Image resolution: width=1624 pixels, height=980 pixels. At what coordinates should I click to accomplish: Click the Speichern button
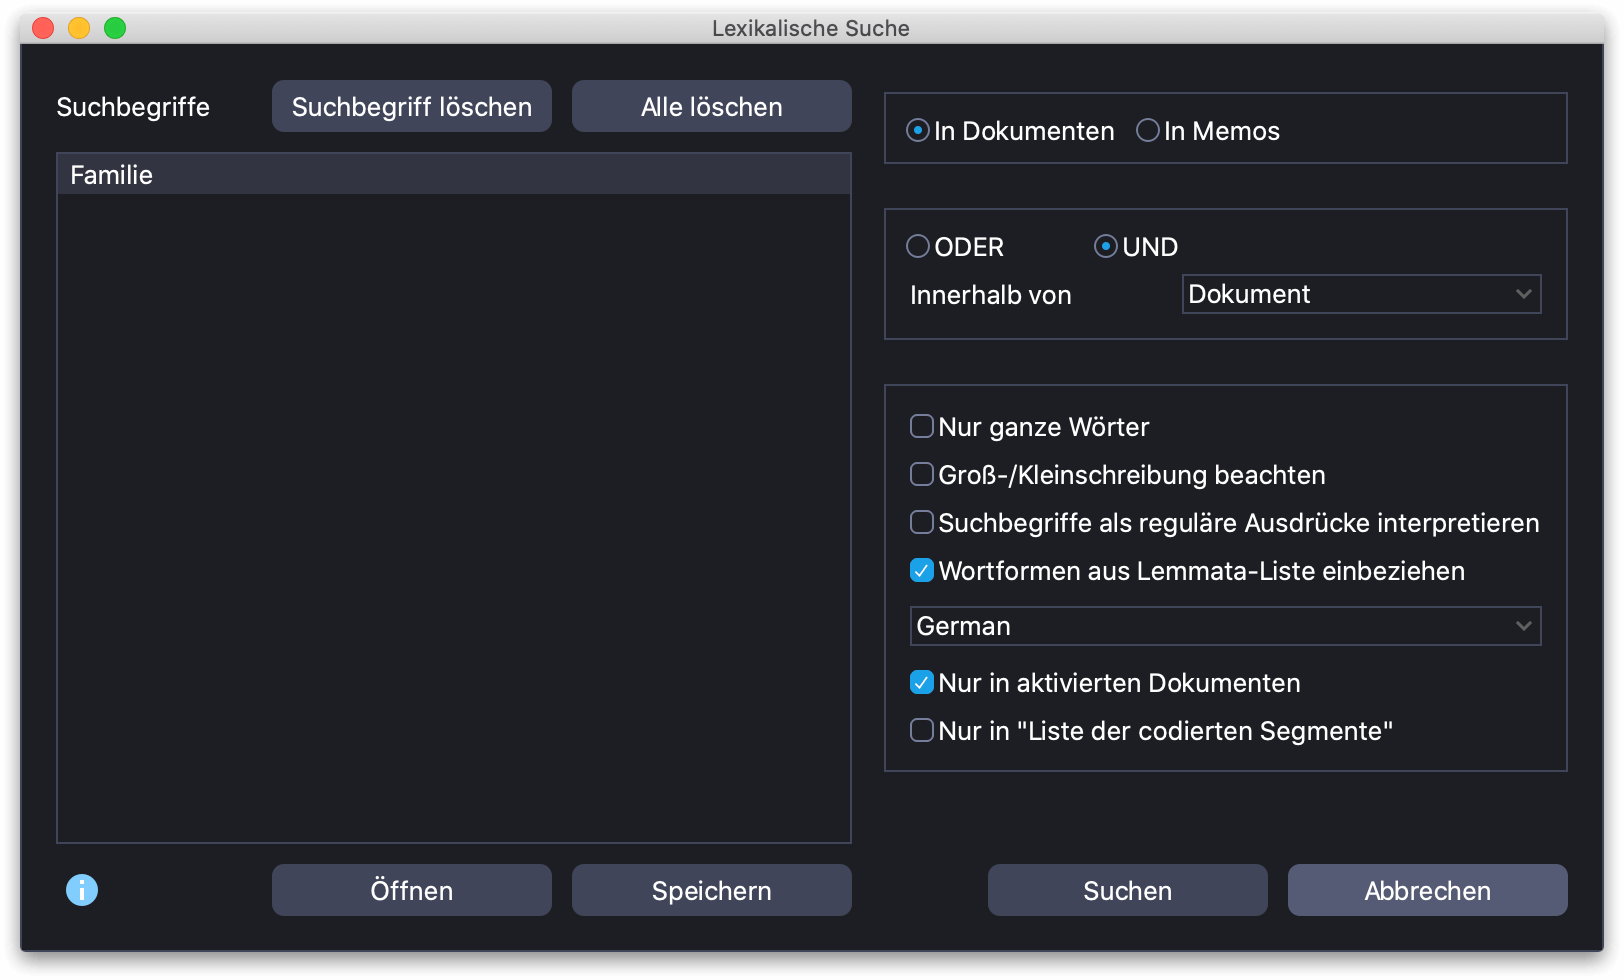pyautogui.click(x=712, y=890)
